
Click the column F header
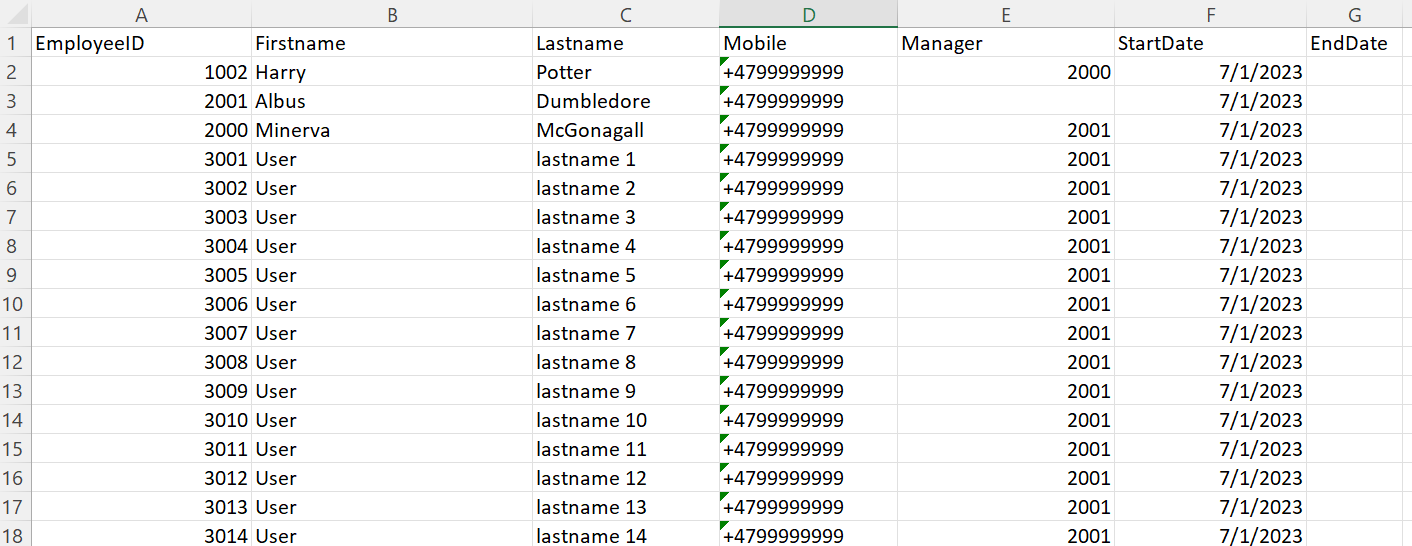pos(1211,14)
